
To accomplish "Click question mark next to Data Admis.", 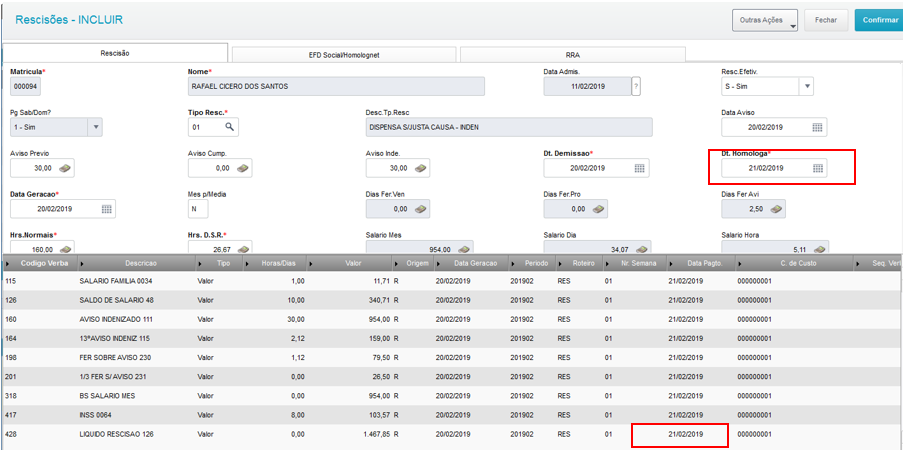I will (x=636, y=86).
